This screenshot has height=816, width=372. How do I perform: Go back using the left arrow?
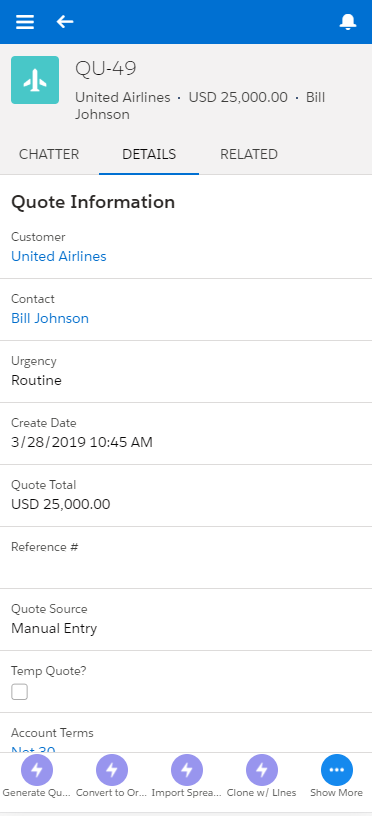[65, 22]
